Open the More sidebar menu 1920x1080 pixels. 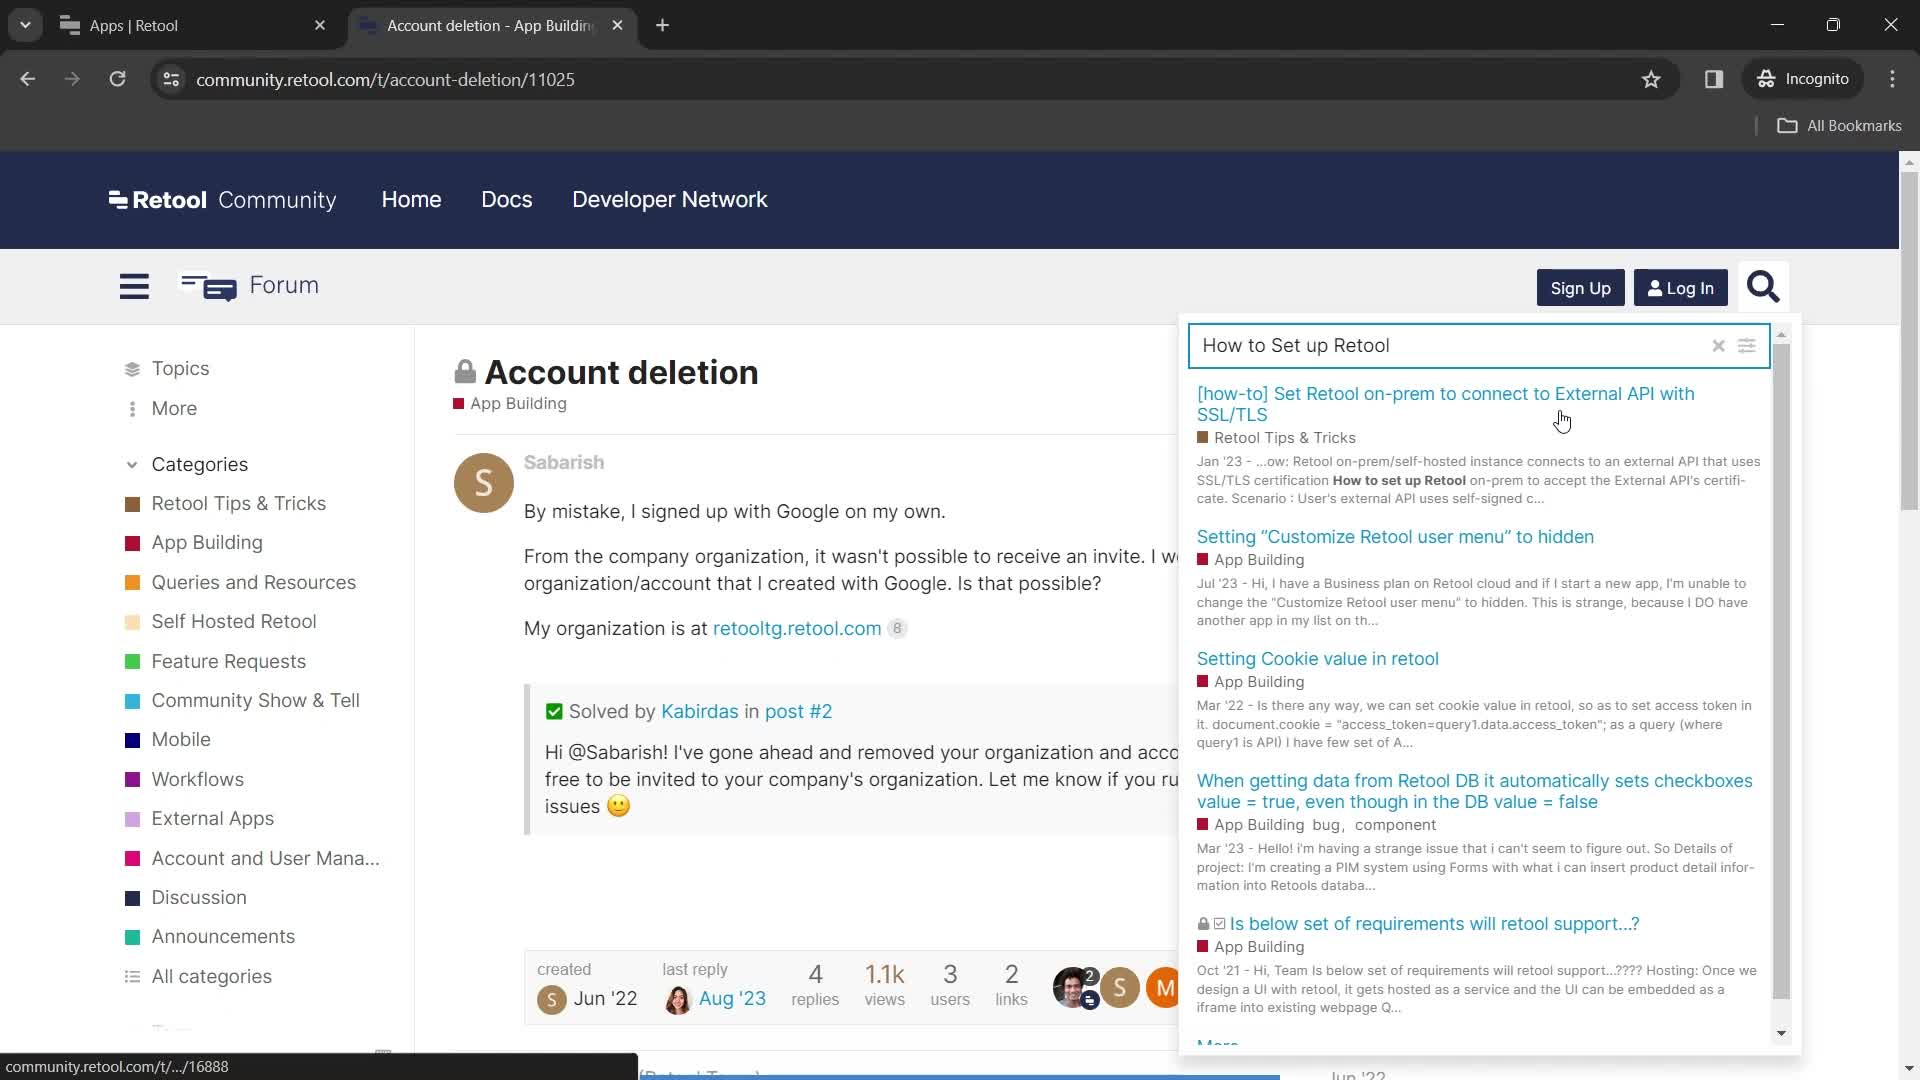(174, 409)
